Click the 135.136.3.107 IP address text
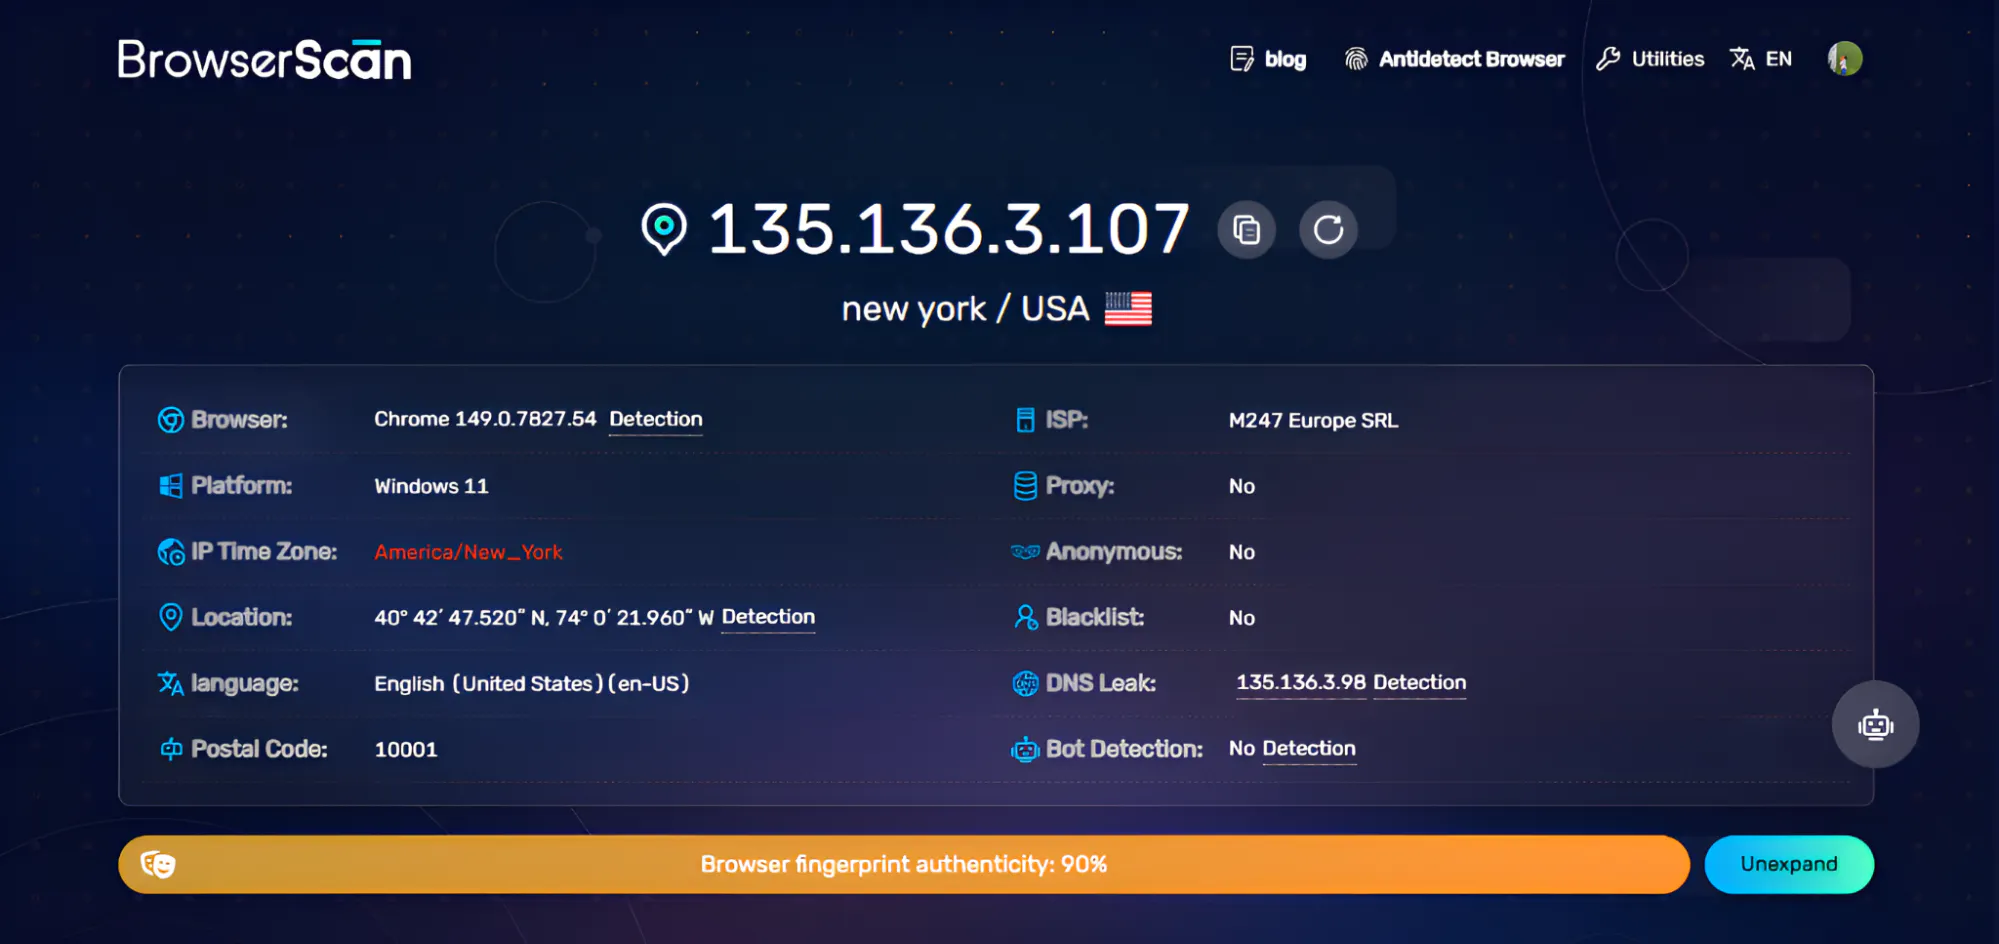 click(949, 229)
